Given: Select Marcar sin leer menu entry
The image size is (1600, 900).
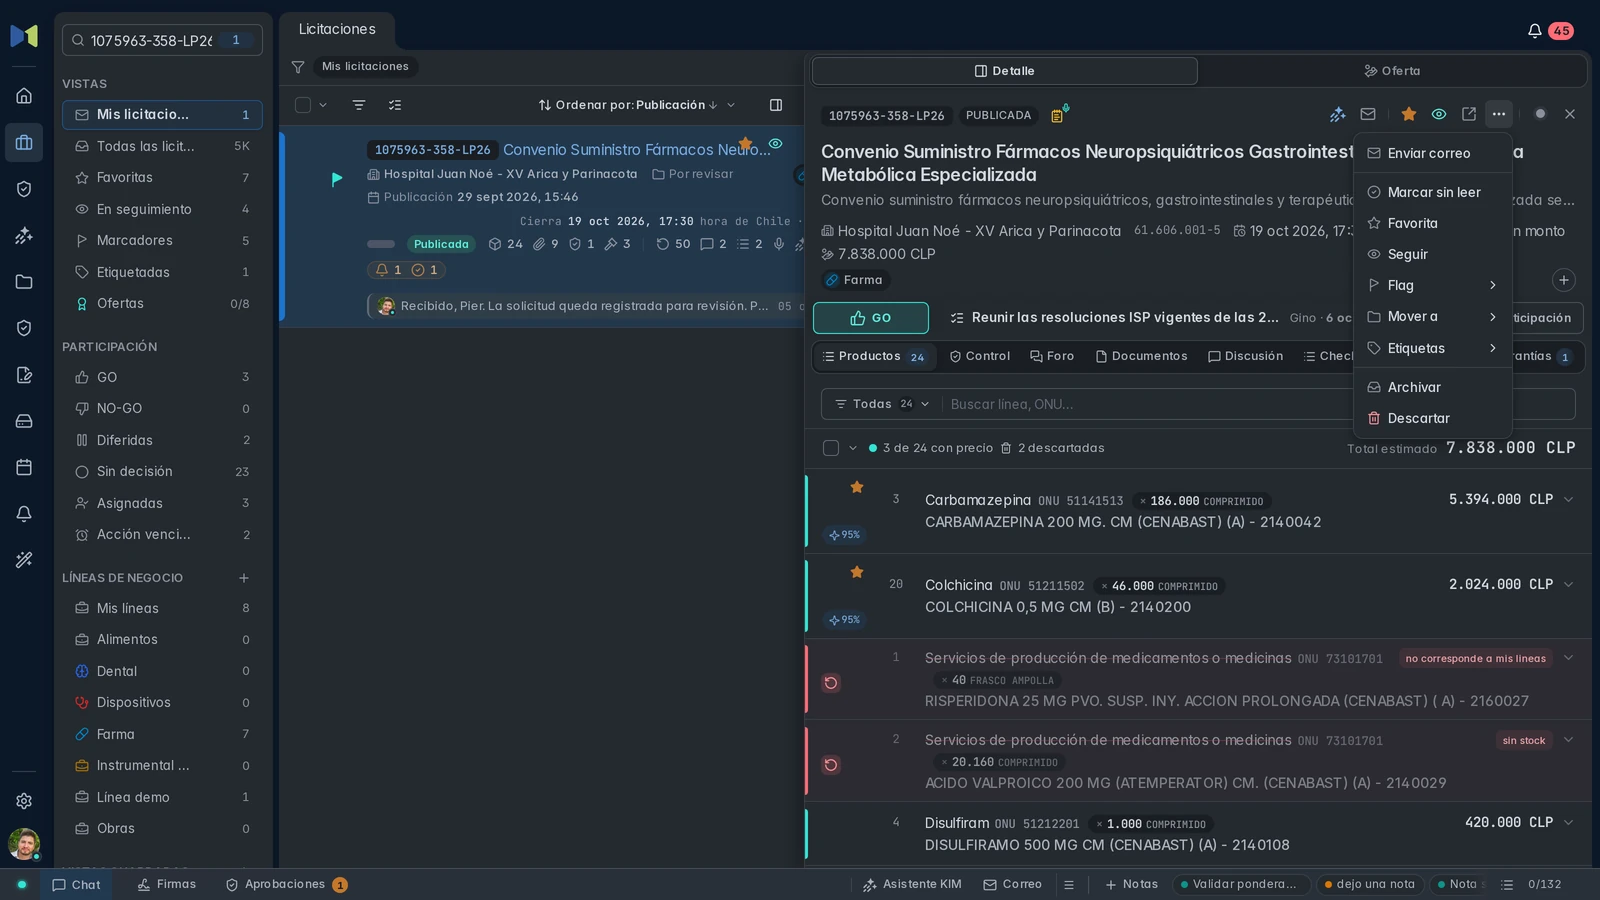Looking at the screenshot, I should (x=1432, y=192).
